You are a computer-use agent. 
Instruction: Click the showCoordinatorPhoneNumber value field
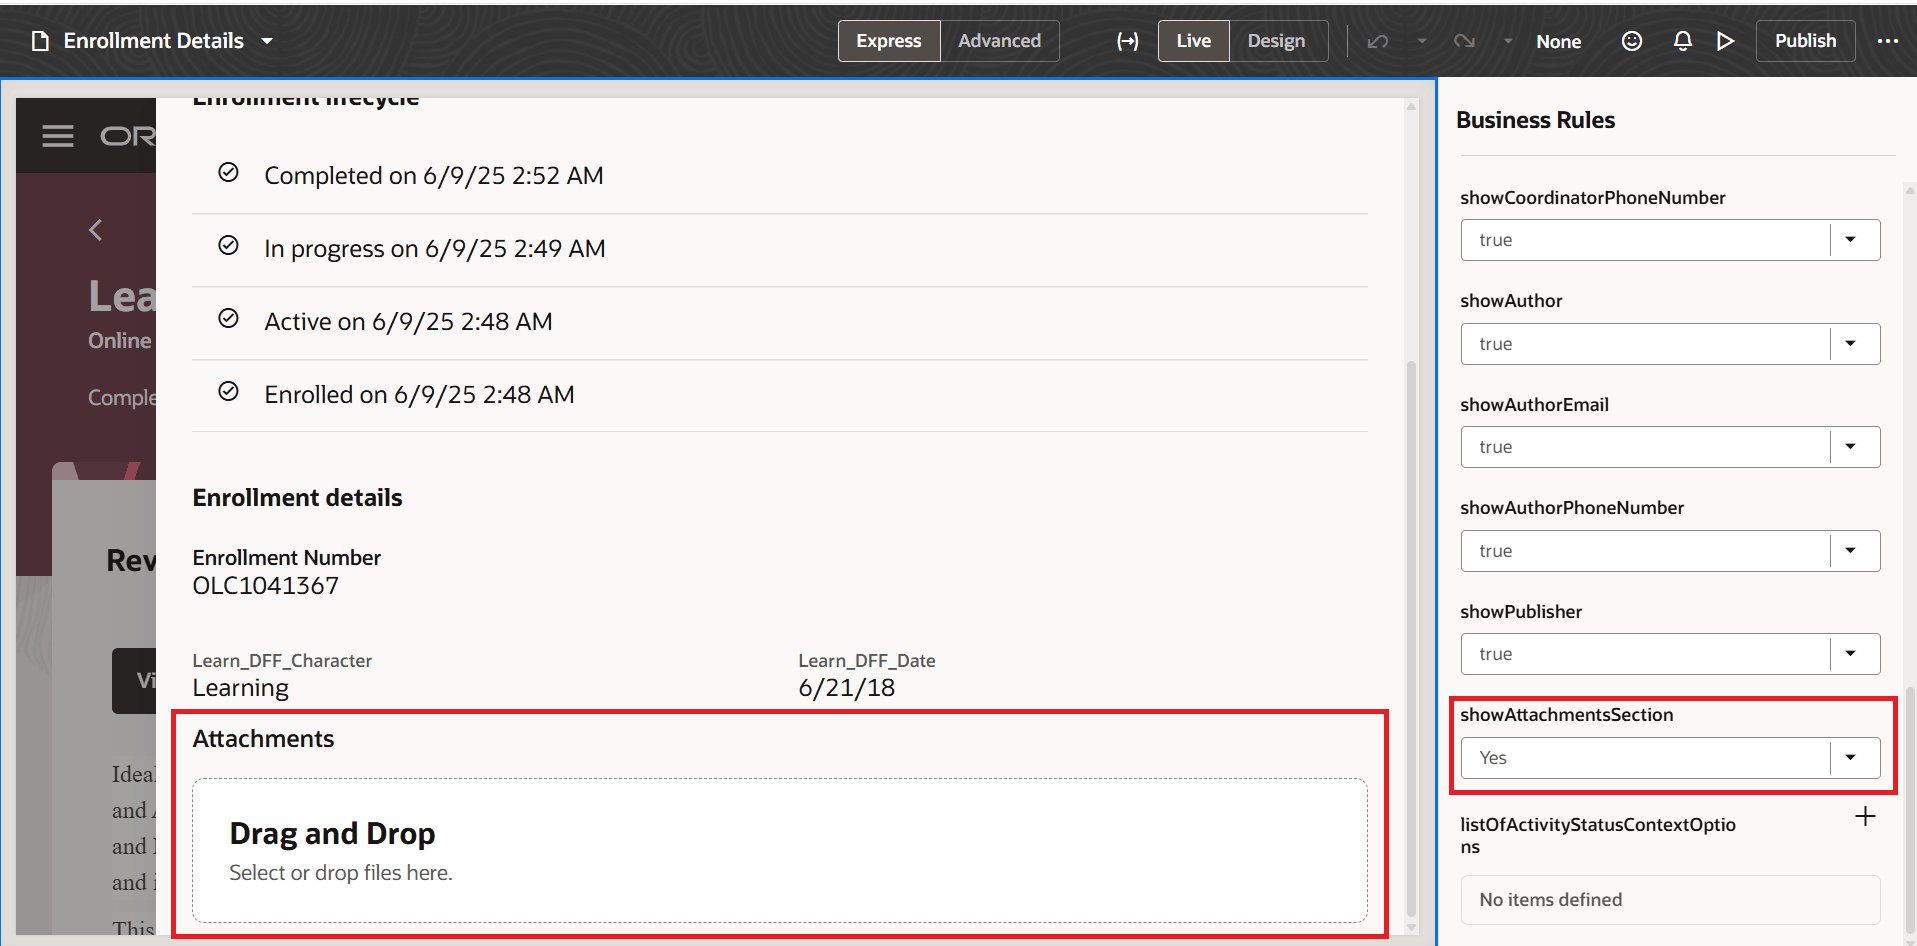click(x=1646, y=240)
